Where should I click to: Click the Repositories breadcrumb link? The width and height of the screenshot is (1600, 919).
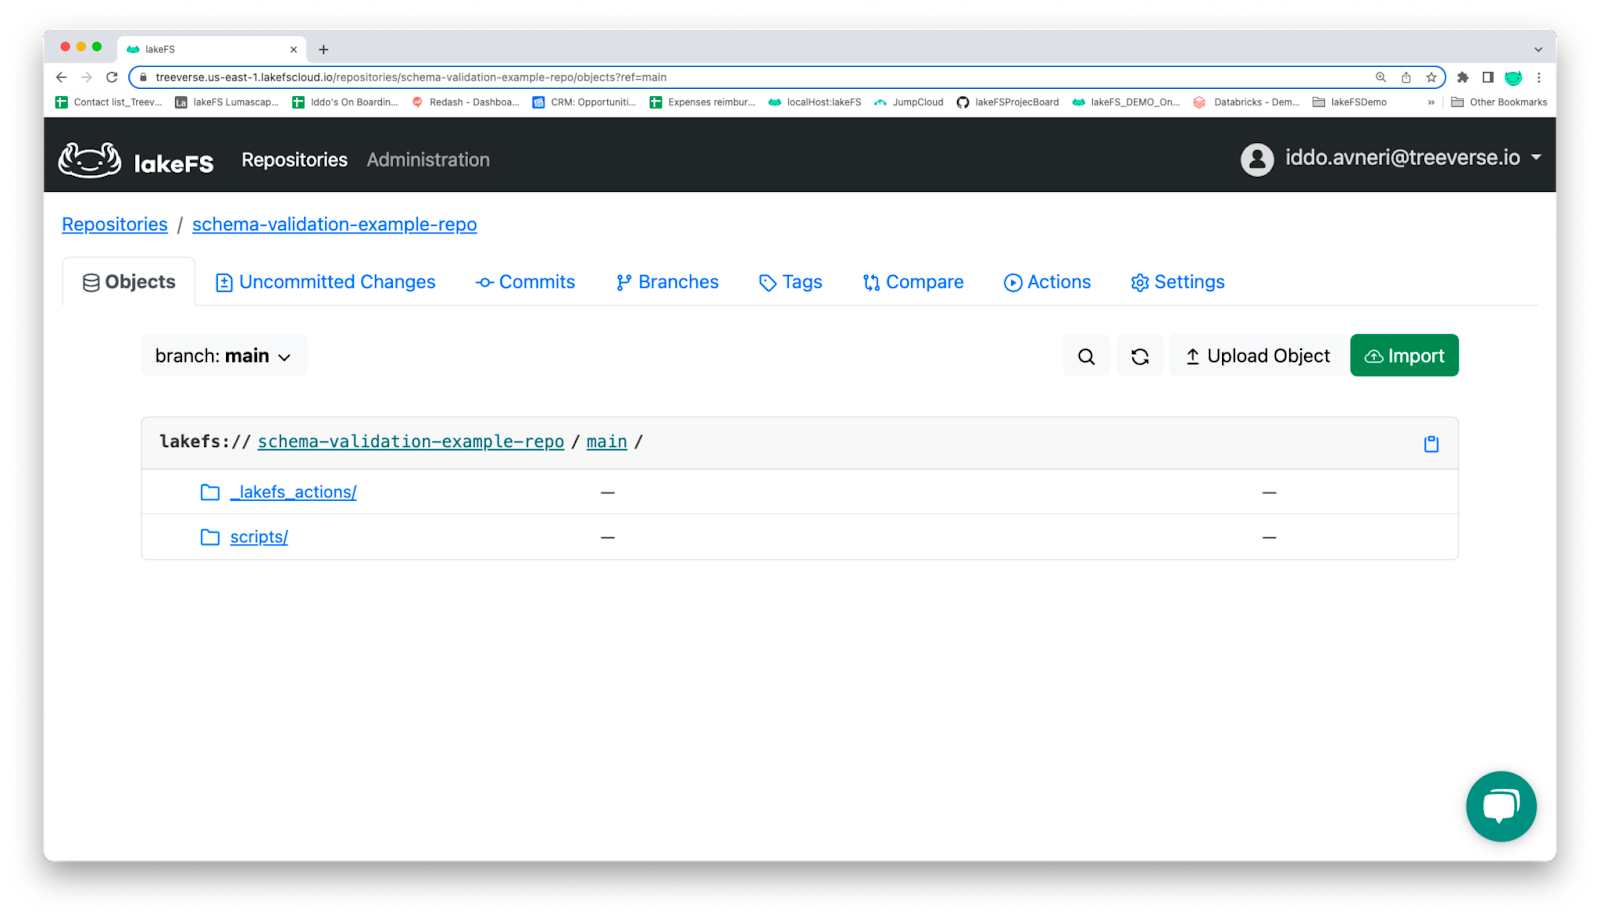point(115,225)
